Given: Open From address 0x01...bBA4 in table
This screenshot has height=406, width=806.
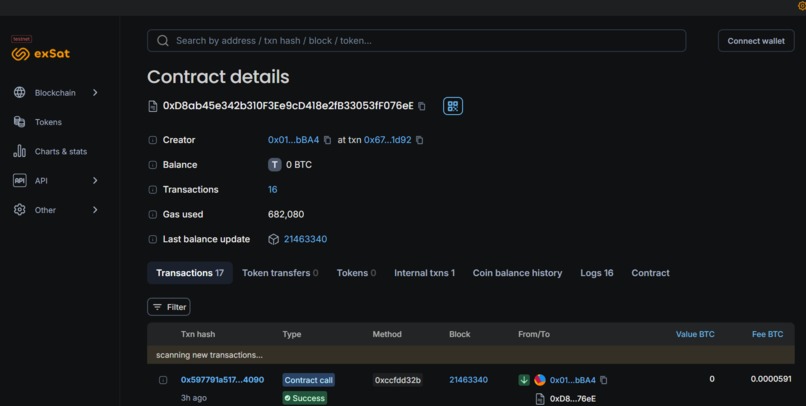Looking at the screenshot, I should click(x=573, y=380).
